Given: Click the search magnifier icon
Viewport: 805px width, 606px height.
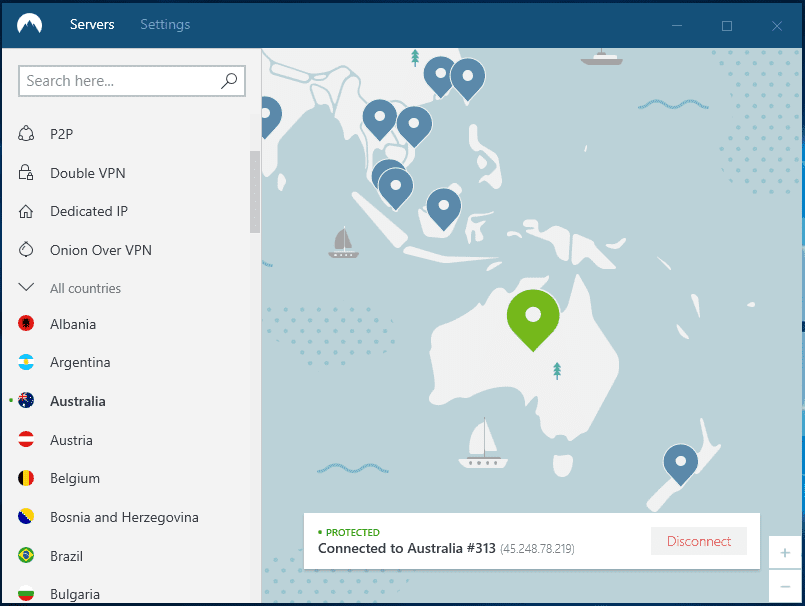Looking at the screenshot, I should (229, 81).
